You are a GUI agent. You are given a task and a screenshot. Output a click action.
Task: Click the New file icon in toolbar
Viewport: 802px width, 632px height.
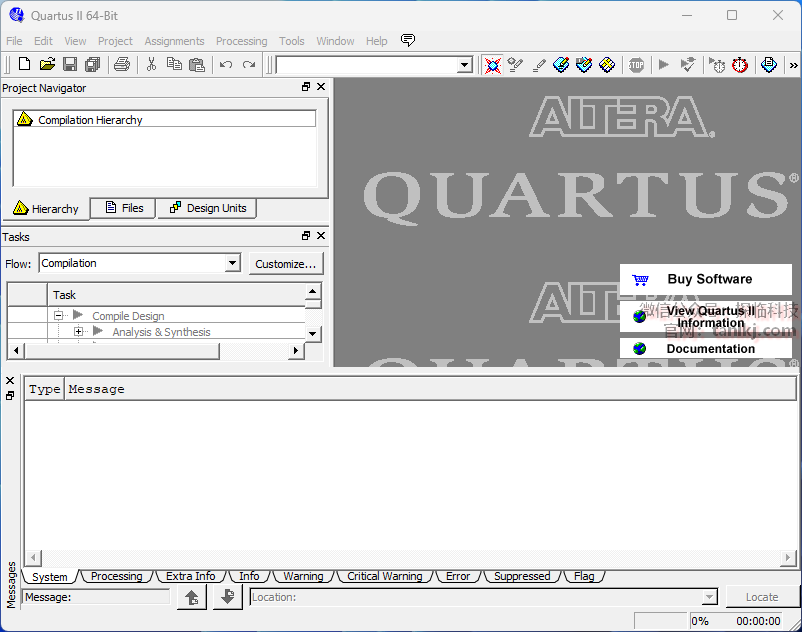(24, 65)
